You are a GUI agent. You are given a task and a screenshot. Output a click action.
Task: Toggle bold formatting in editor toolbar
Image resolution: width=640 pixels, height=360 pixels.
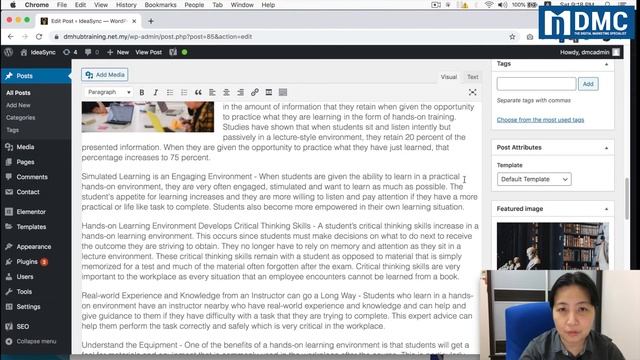[x=142, y=92]
